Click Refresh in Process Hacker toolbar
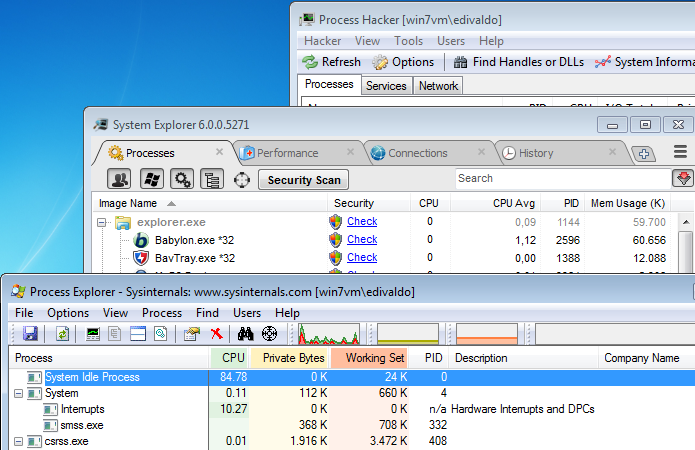This screenshot has height=450, width=695. click(x=332, y=62)
